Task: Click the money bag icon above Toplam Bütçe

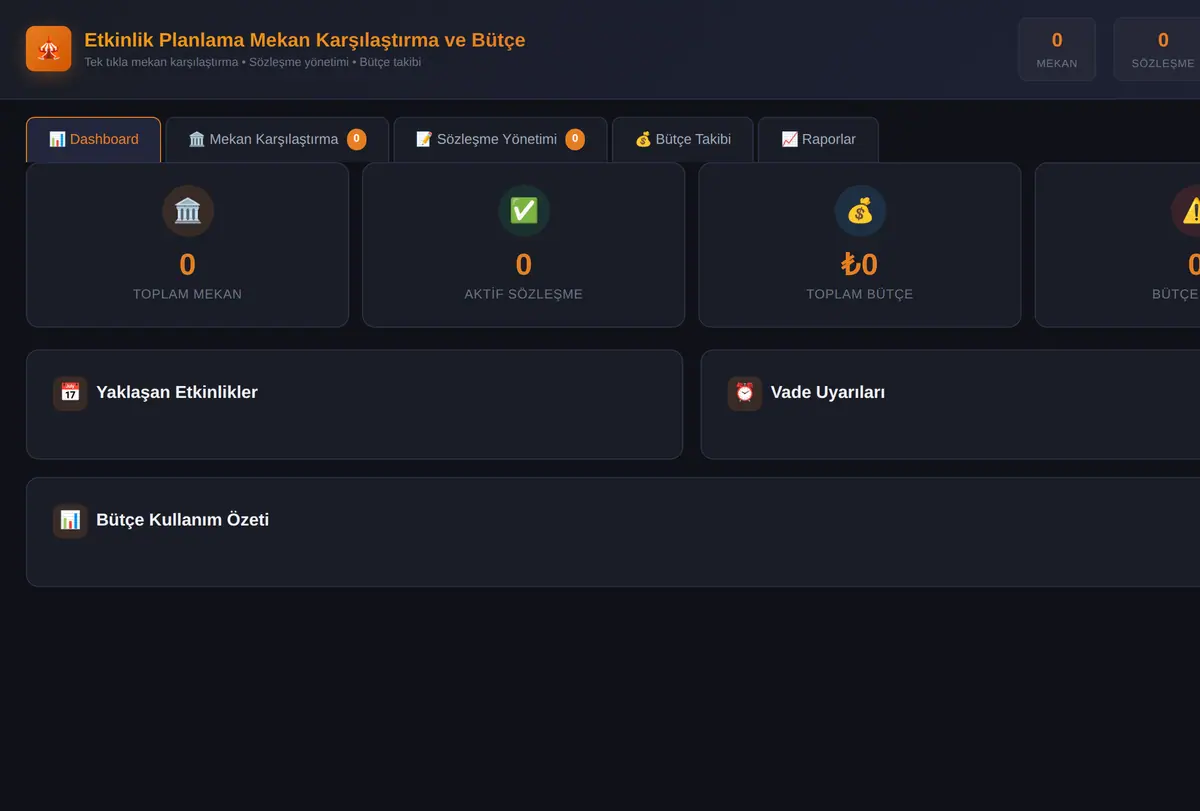Action: [860, 211]
